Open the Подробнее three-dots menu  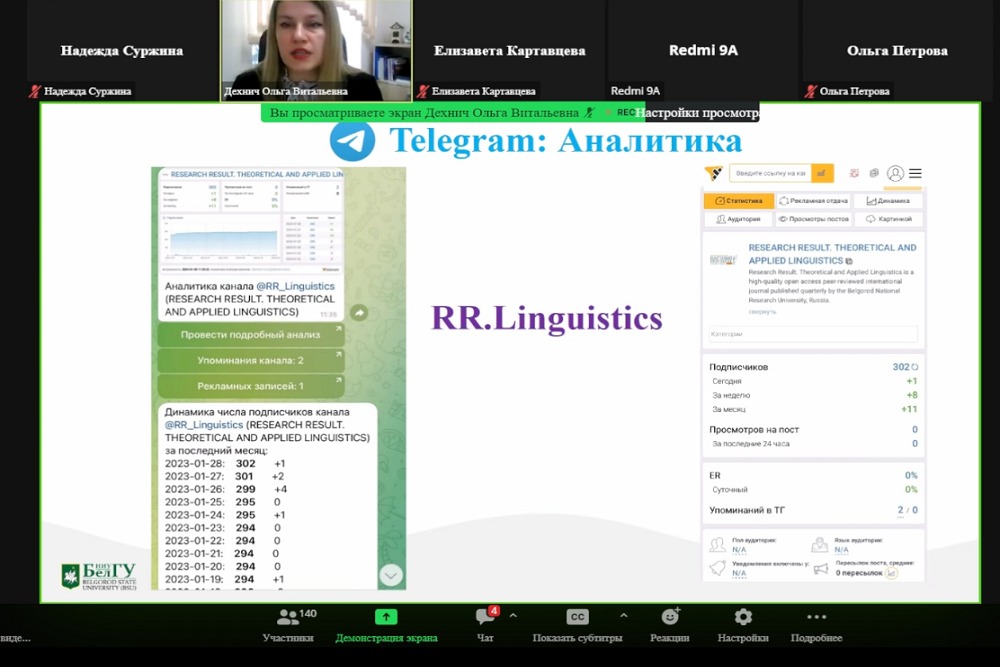[816, 625]
